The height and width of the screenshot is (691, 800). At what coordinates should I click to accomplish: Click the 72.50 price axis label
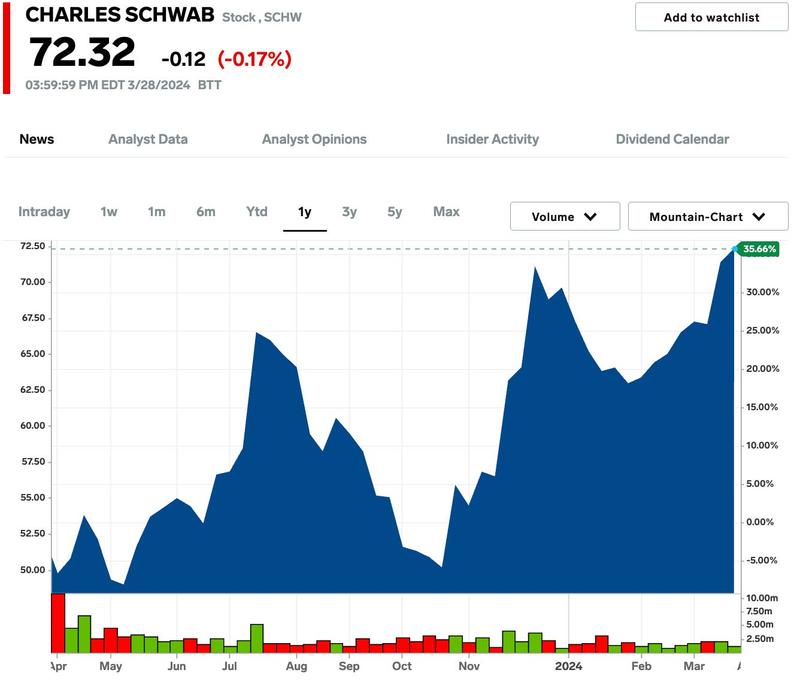point(33,246)
